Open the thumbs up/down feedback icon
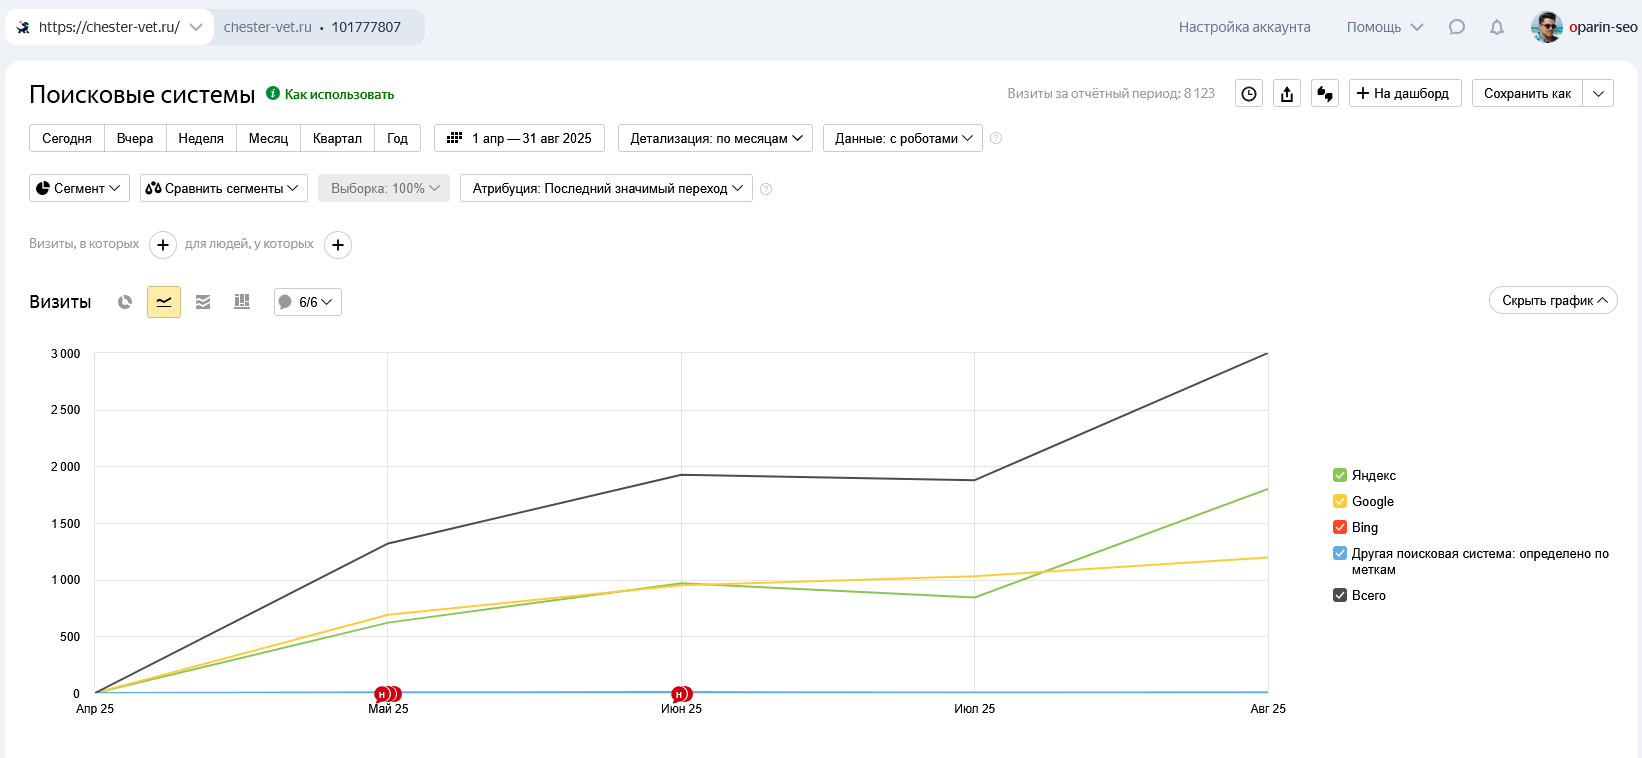1642x758 pixels. click(x=1325, y=94)
